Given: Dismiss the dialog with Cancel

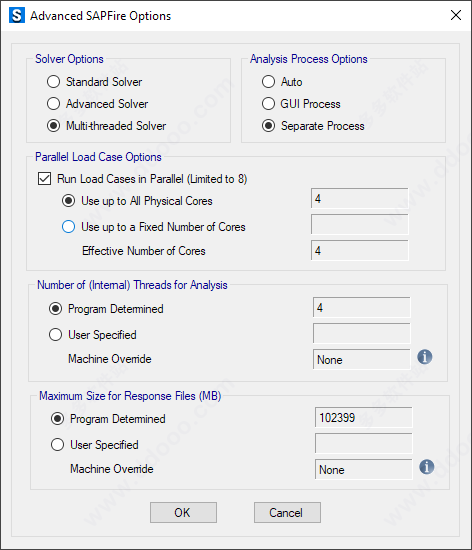Looking at the screenshot, I should click(x=287, y=513).
